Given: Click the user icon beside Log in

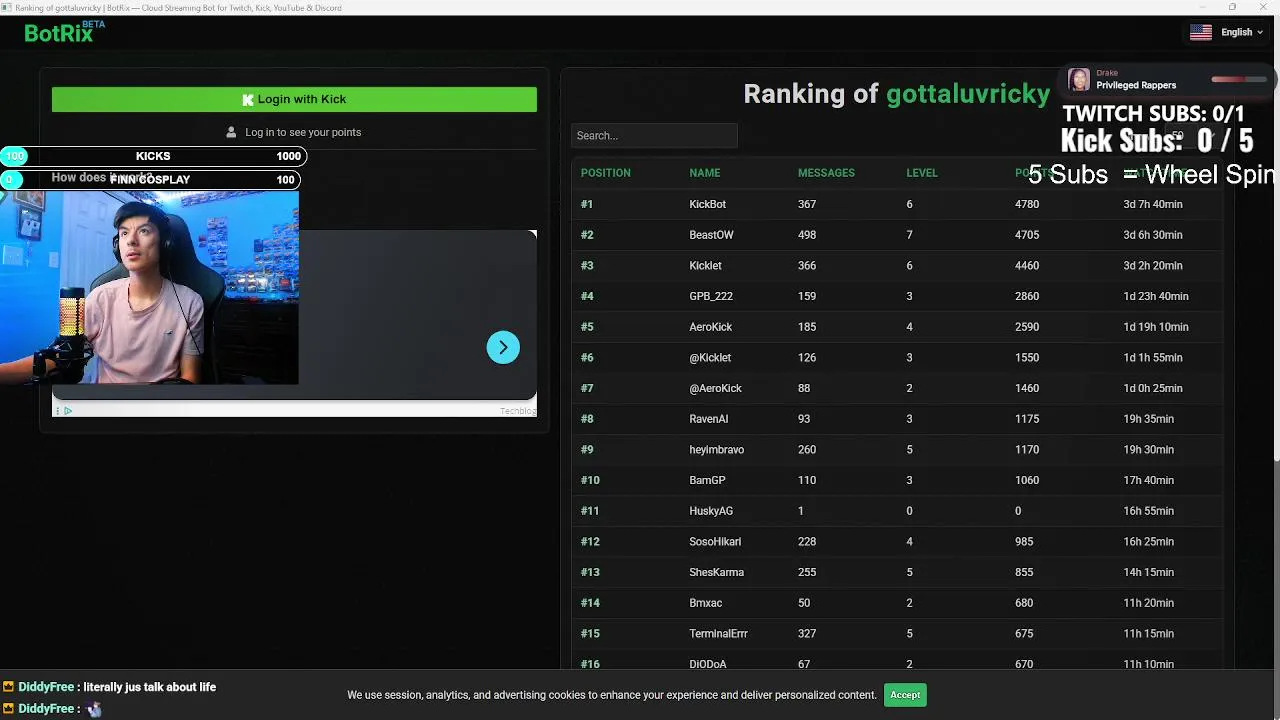Looking at the screenshot, I should [x=232, y=132].
